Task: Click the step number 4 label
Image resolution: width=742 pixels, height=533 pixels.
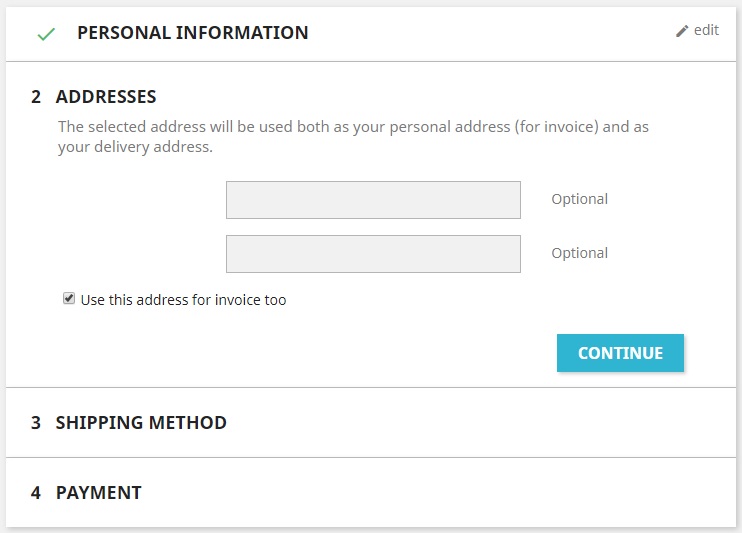Action: [x=36, y=493]
